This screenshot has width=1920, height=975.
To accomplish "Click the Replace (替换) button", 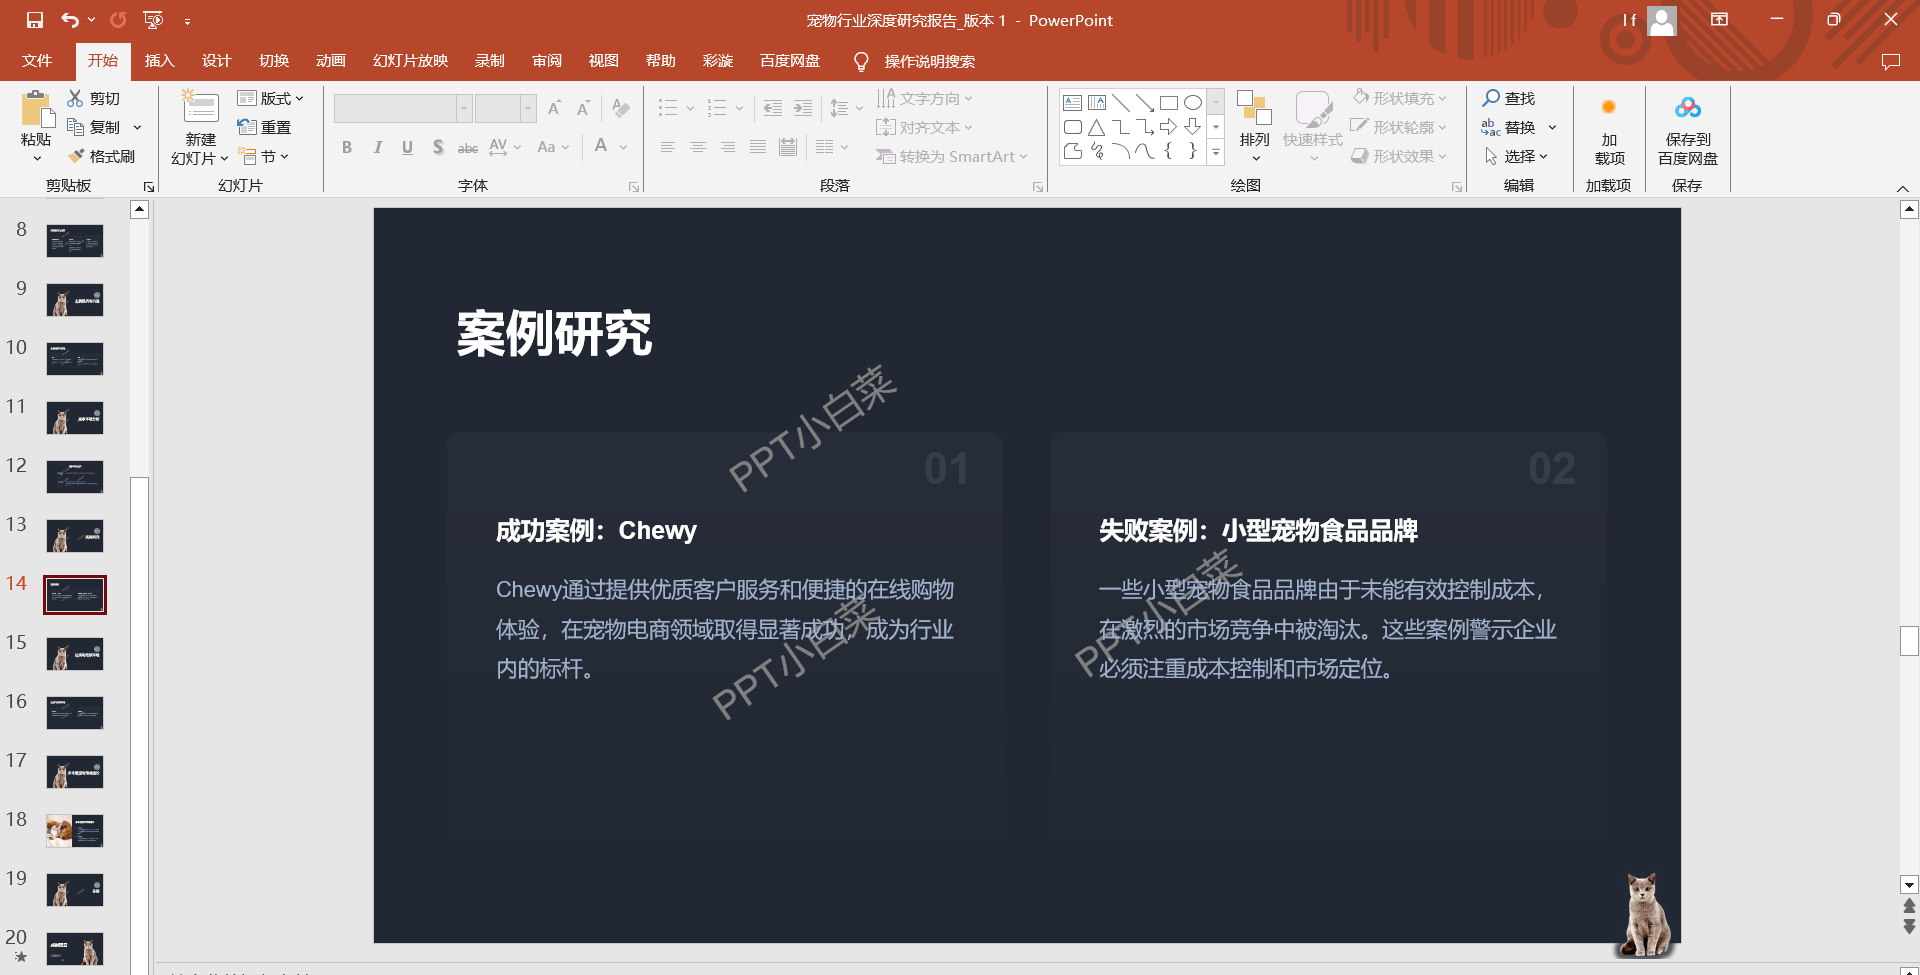I will [x=1508, y=127].
